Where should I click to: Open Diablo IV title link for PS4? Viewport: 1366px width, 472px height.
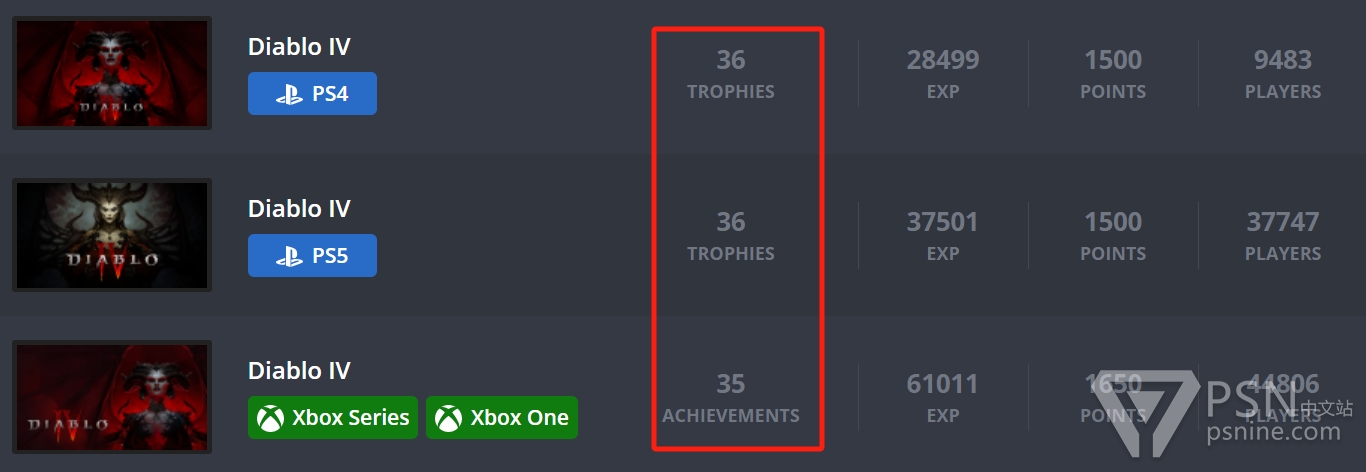coord(299,47)
